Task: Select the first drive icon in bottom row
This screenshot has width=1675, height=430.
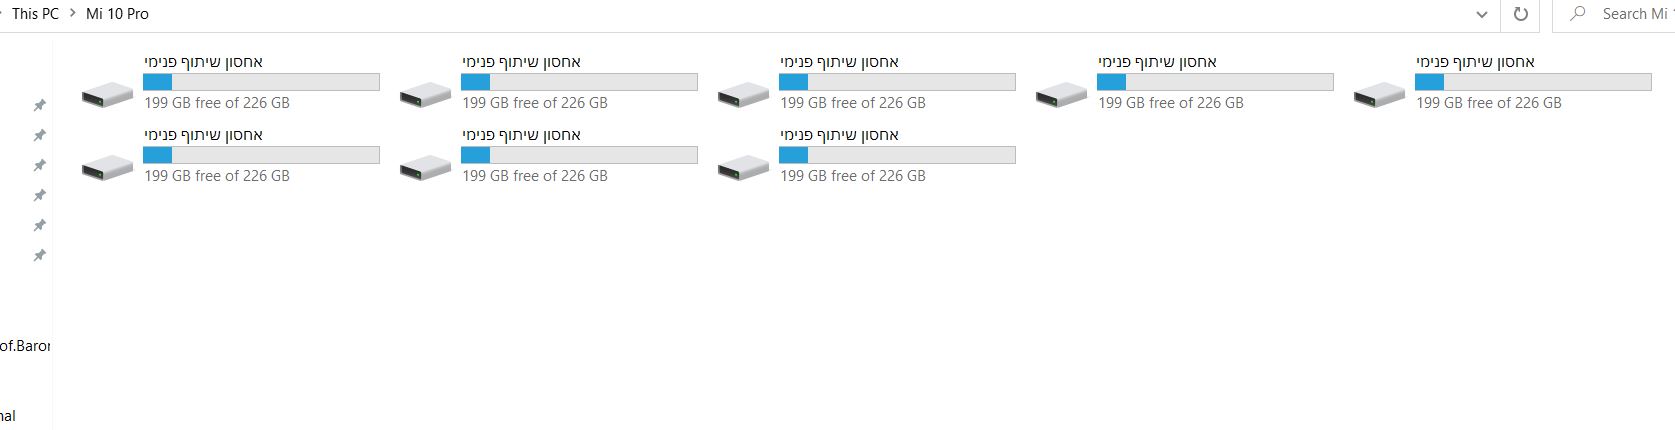Action: (x=107, y=168)
